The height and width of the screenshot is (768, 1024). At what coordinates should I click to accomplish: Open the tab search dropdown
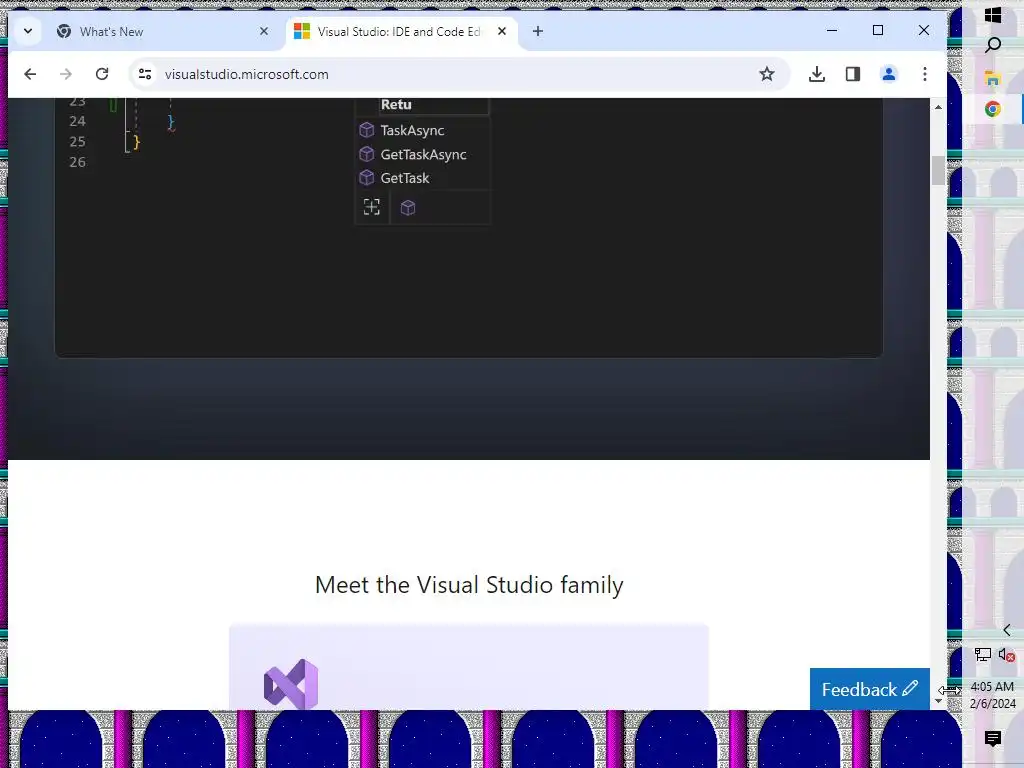point(28,31)
